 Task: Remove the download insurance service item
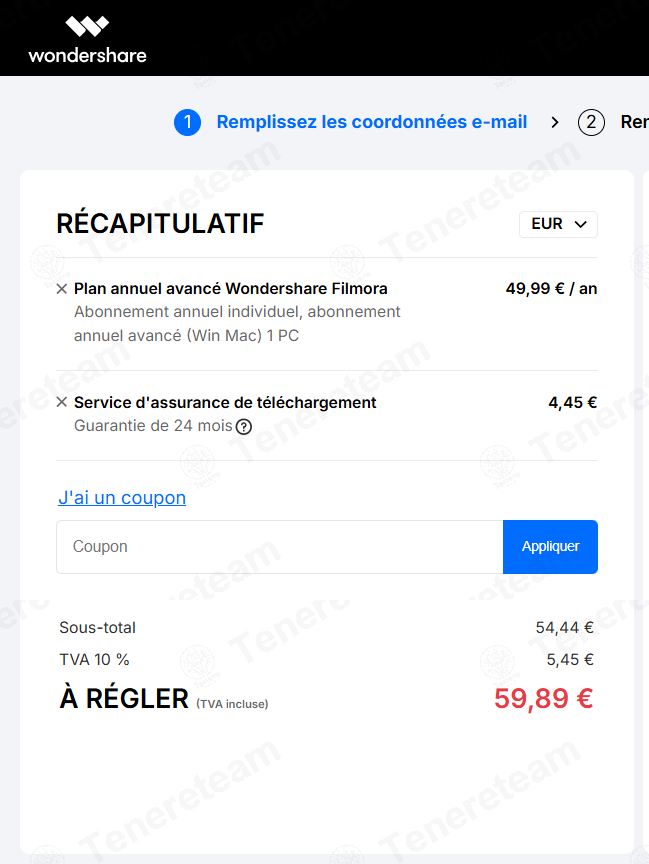pyautogui.click(x=62, y=402)
